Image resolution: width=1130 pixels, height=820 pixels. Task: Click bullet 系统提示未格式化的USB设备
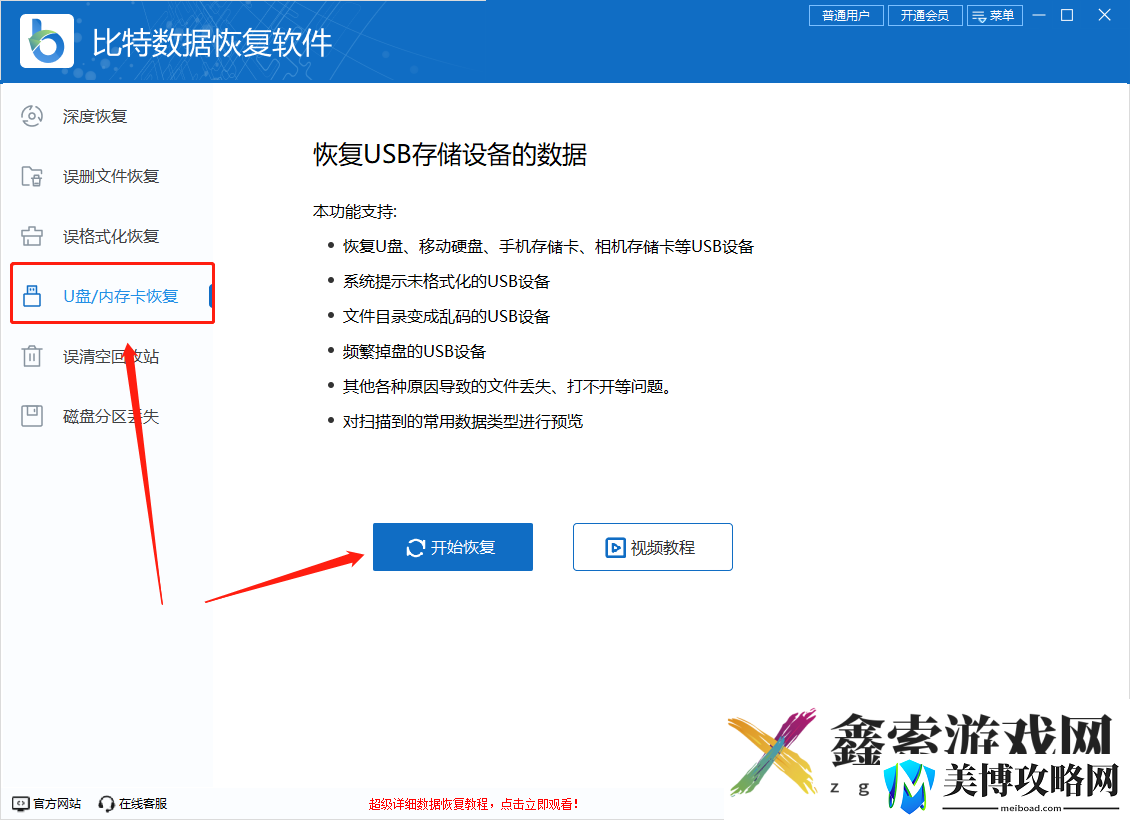coord(446,281)
